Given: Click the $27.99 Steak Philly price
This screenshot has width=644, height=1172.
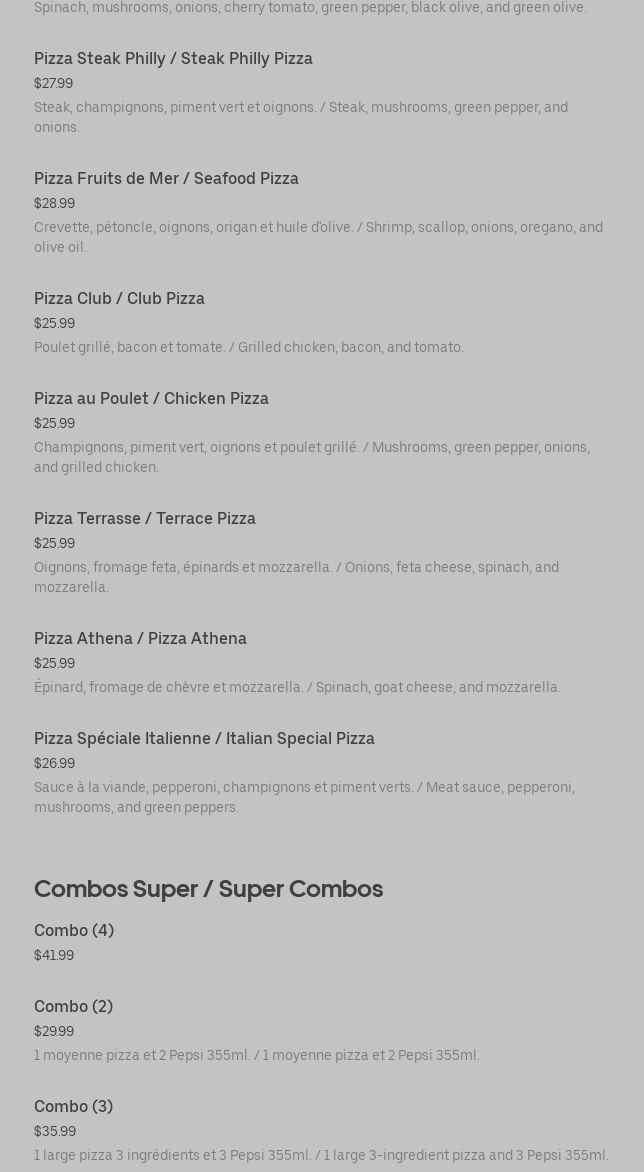Looking at the screenshot, I should 53,84.
